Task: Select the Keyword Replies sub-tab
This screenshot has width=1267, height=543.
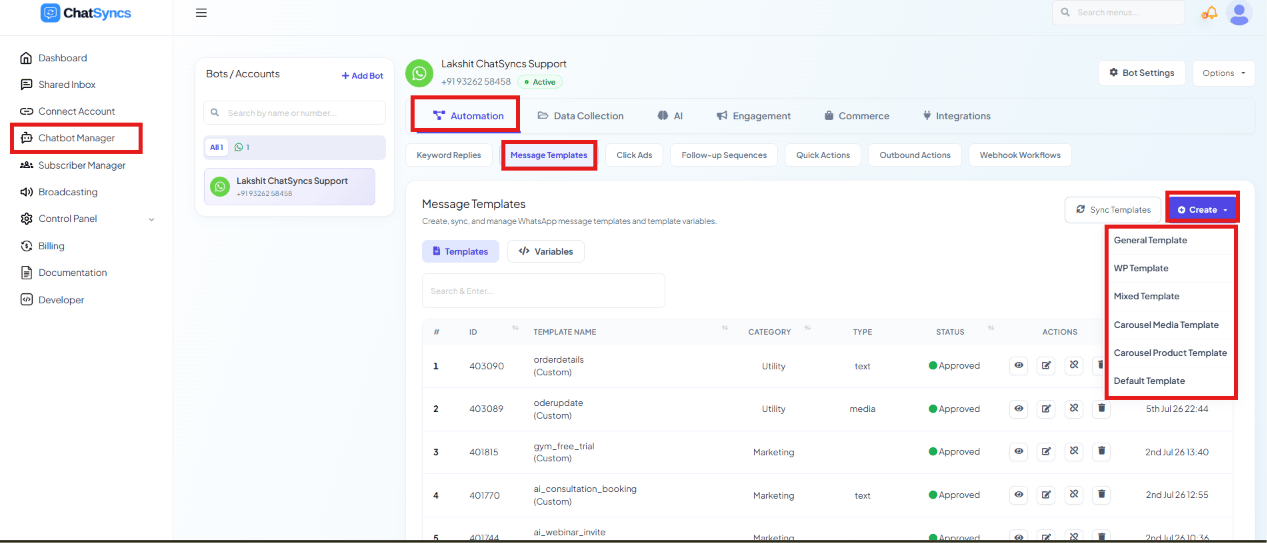Action: point(449,155)
